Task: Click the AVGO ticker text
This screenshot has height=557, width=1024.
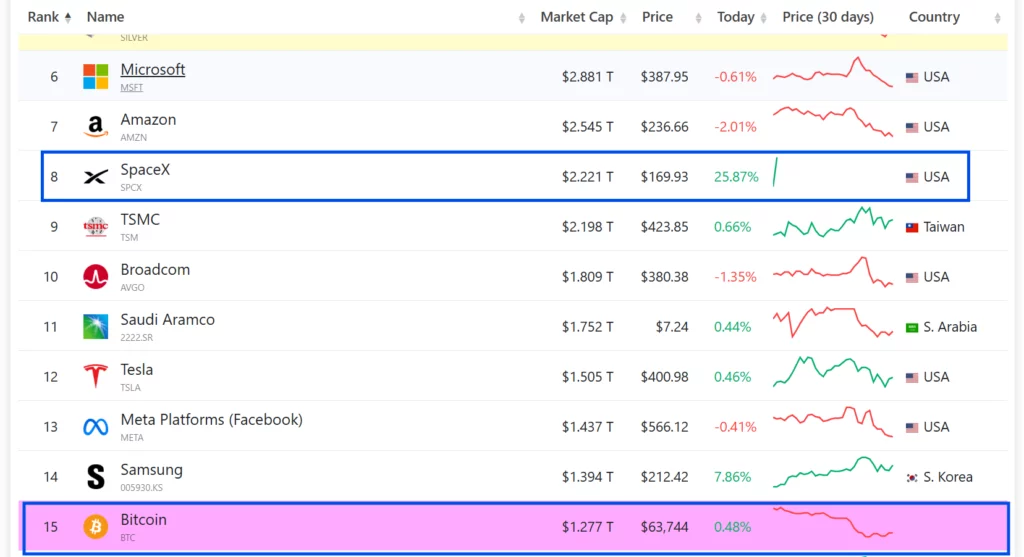Action: point(133,287)
